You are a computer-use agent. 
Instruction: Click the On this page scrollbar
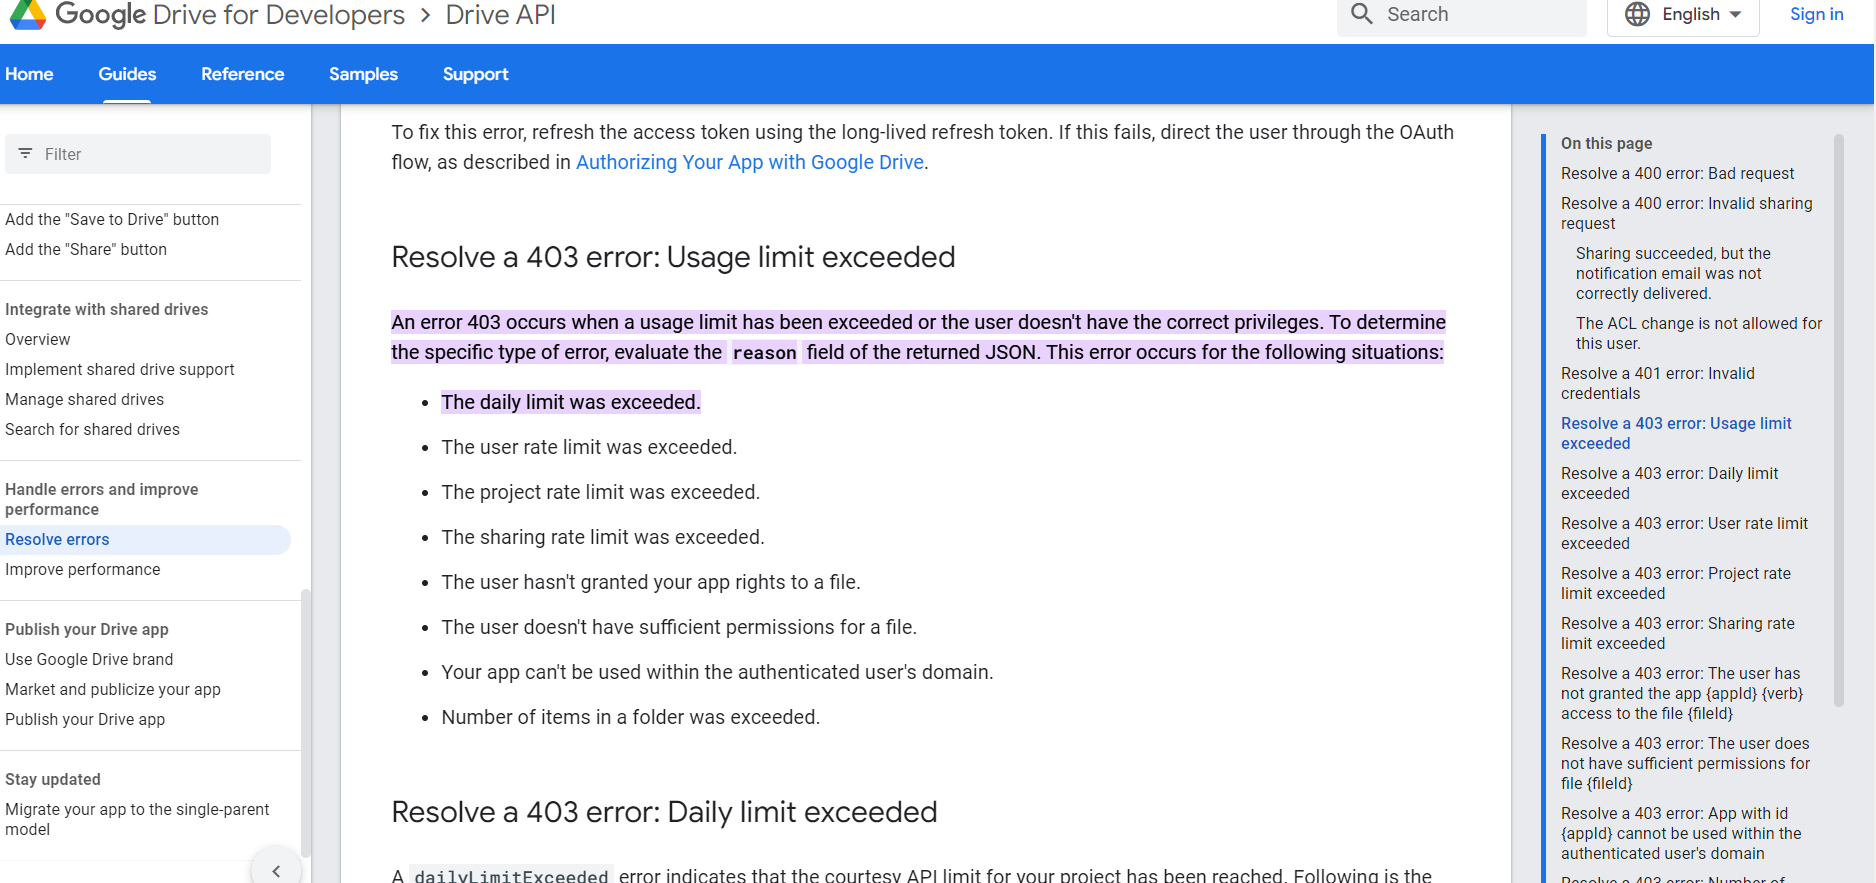click(1839, 420)
